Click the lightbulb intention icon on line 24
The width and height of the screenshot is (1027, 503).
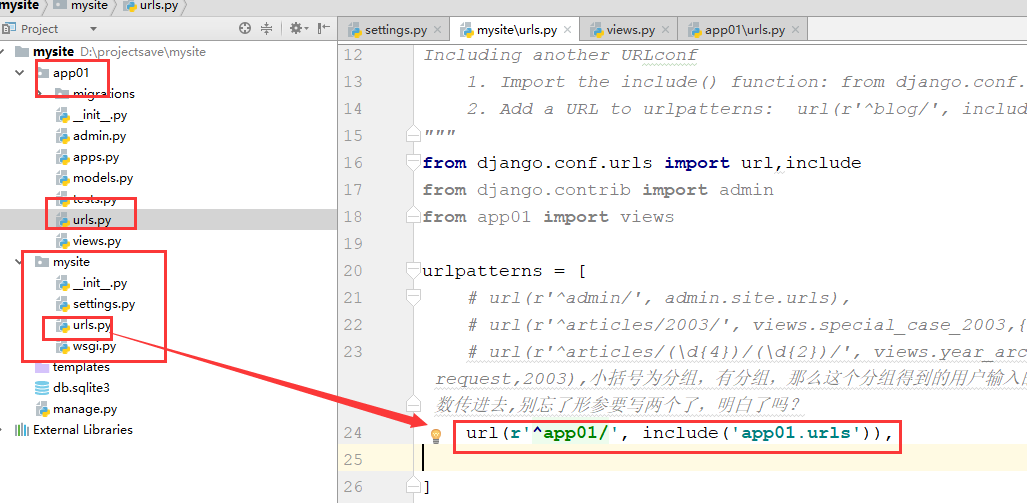436,436
